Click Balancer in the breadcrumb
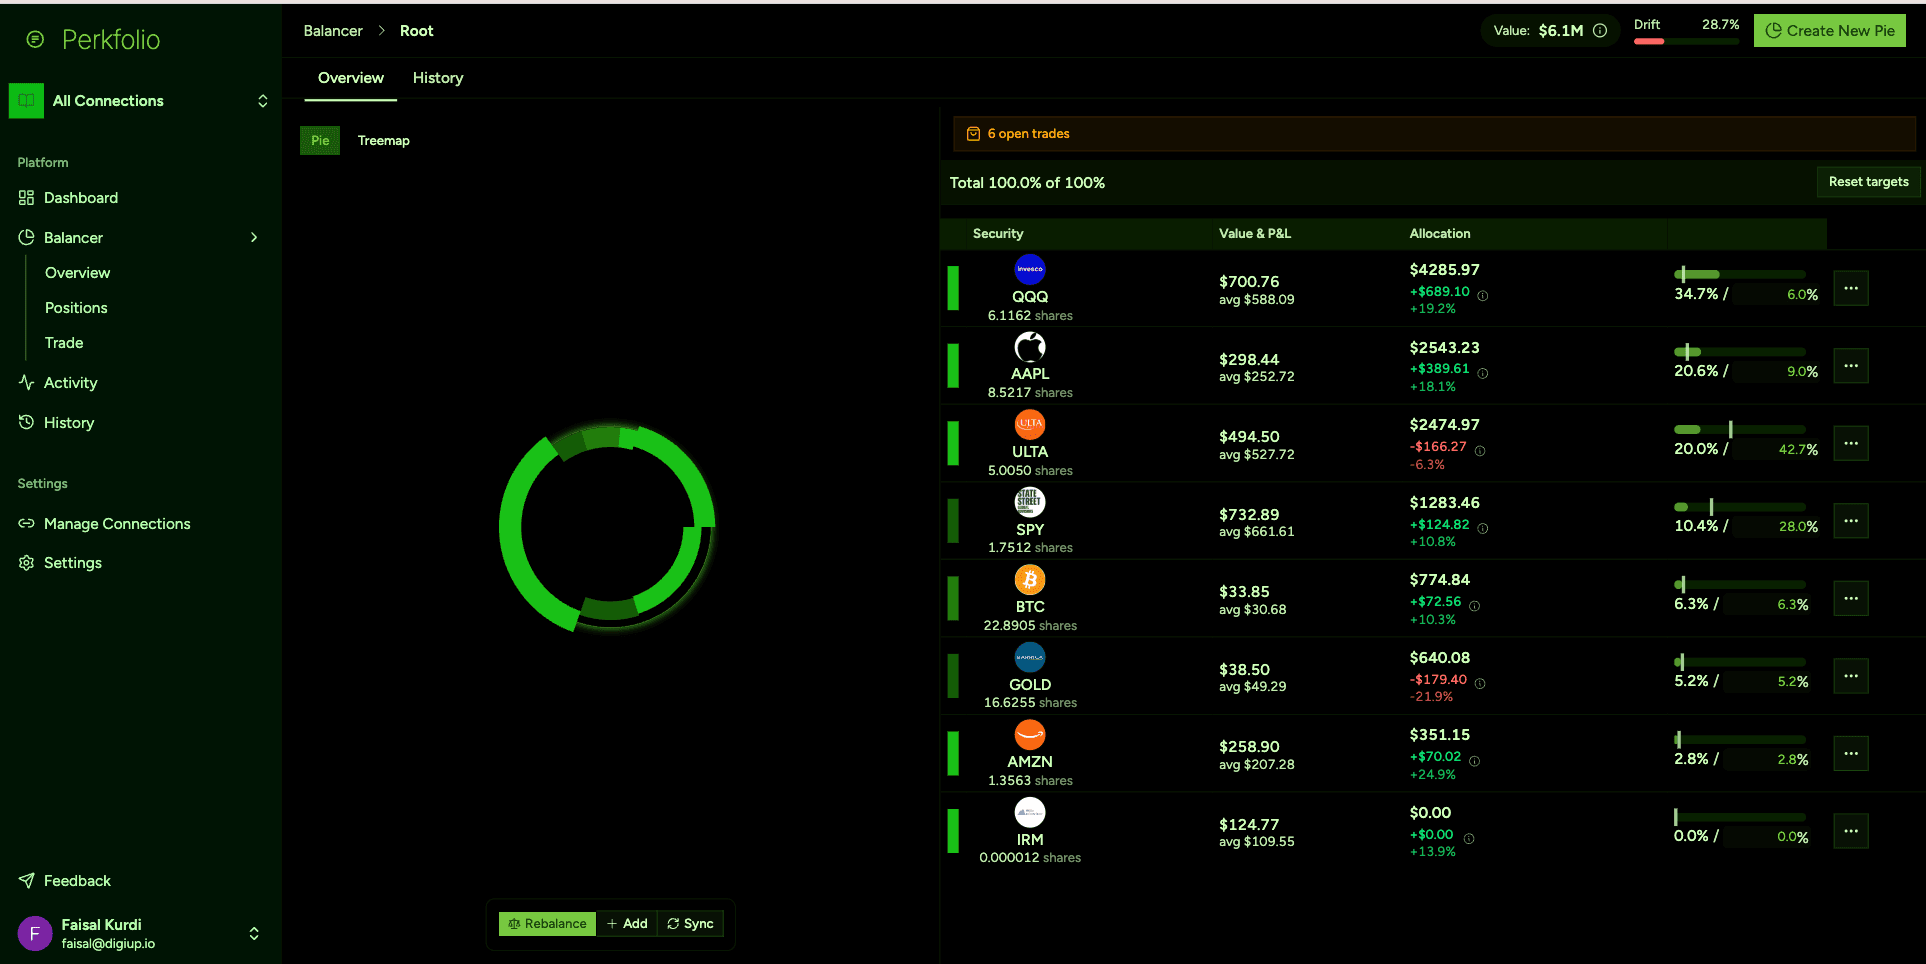 tap(333, 31)
